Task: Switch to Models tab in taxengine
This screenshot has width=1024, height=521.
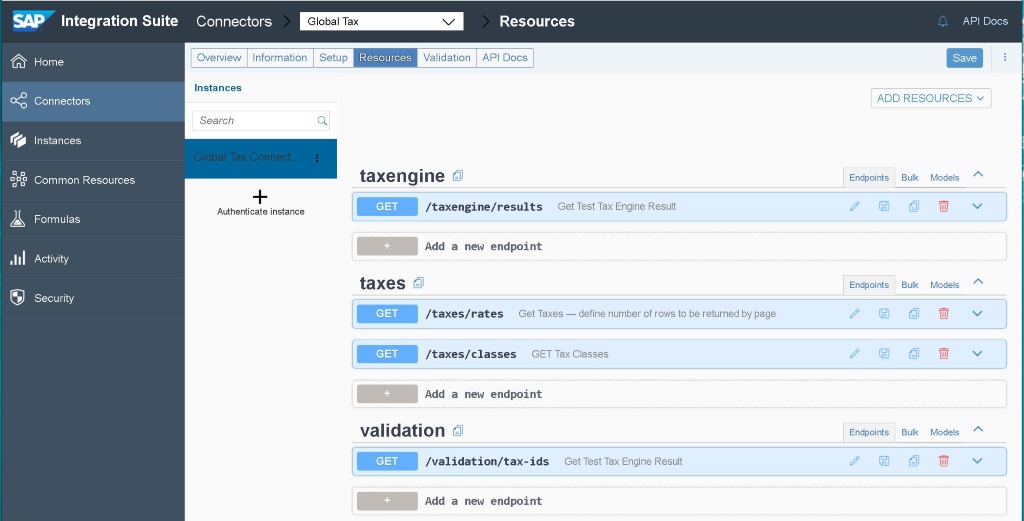Action: pyautogui.click(x=944, y=178)
